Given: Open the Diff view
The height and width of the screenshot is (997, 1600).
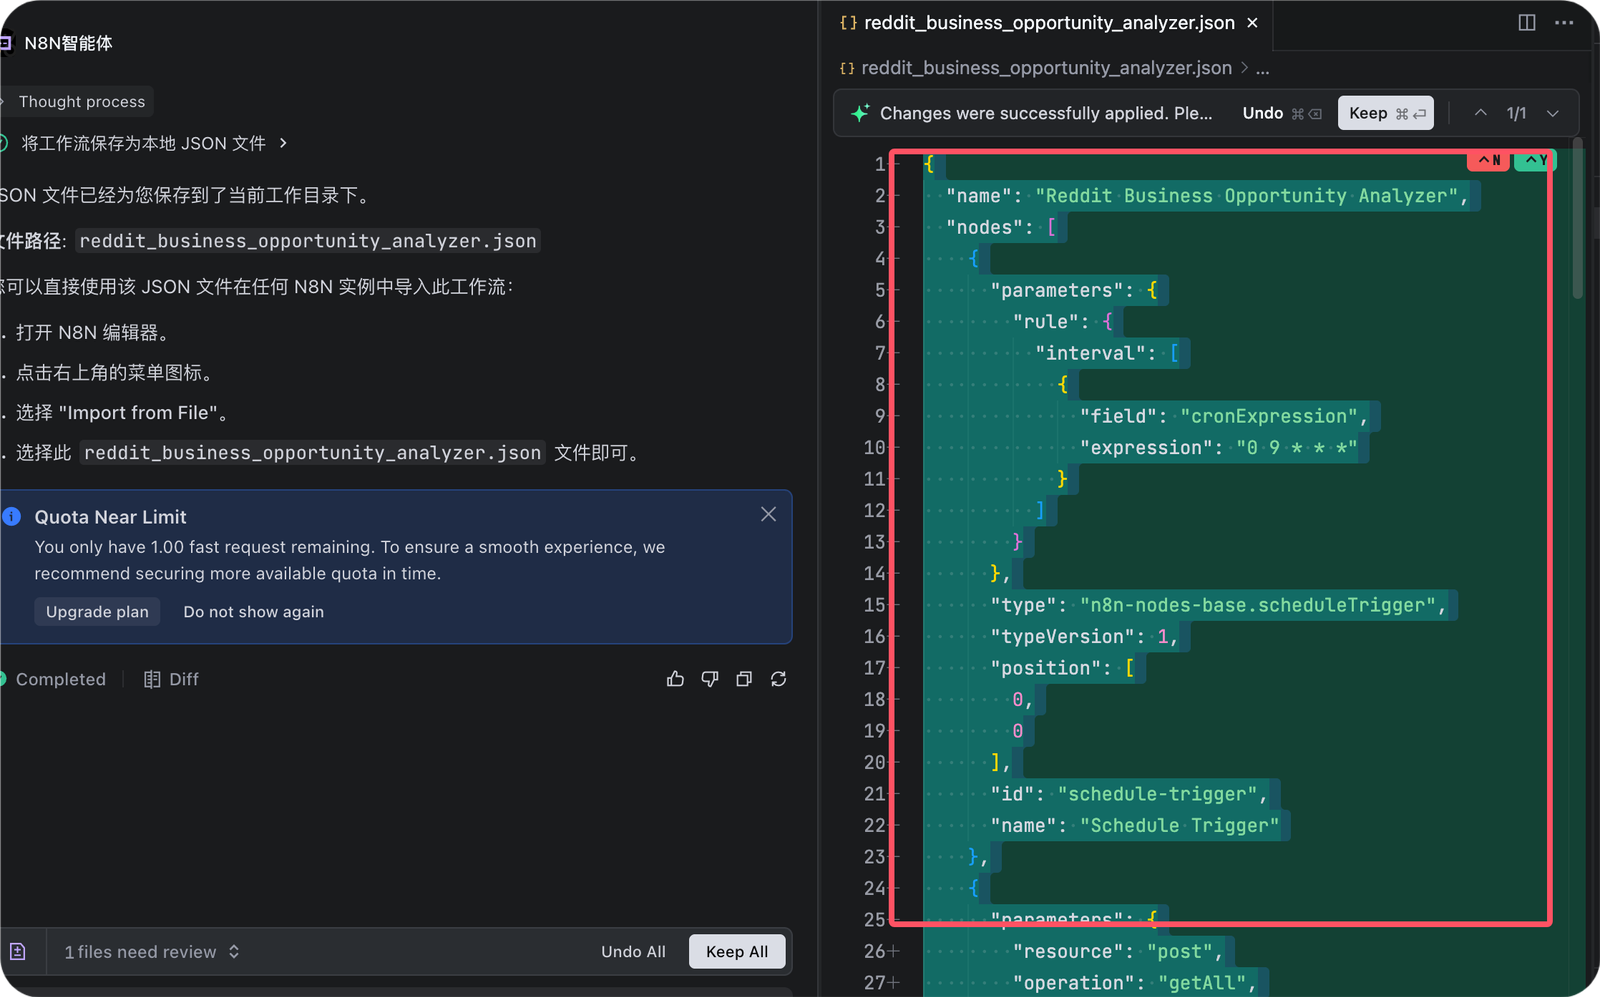Looking at the screenshot, I should click(x=172, y=679).
